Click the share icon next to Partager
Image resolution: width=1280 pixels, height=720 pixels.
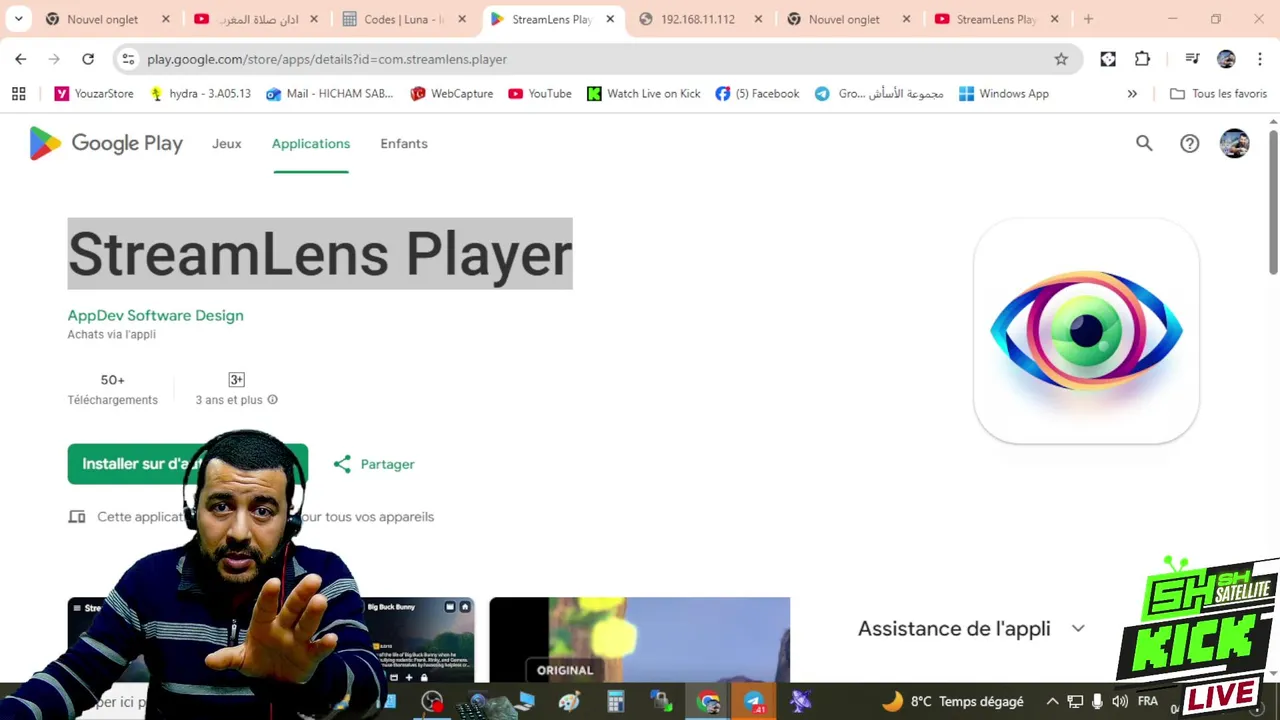pos(342,464)
